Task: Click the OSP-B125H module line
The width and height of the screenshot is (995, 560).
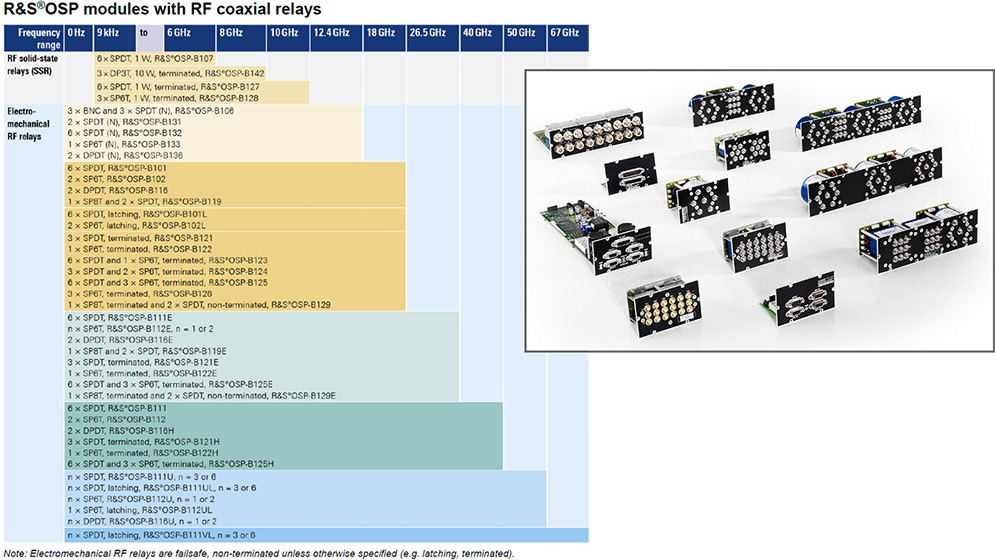Action: coord(171,464)
